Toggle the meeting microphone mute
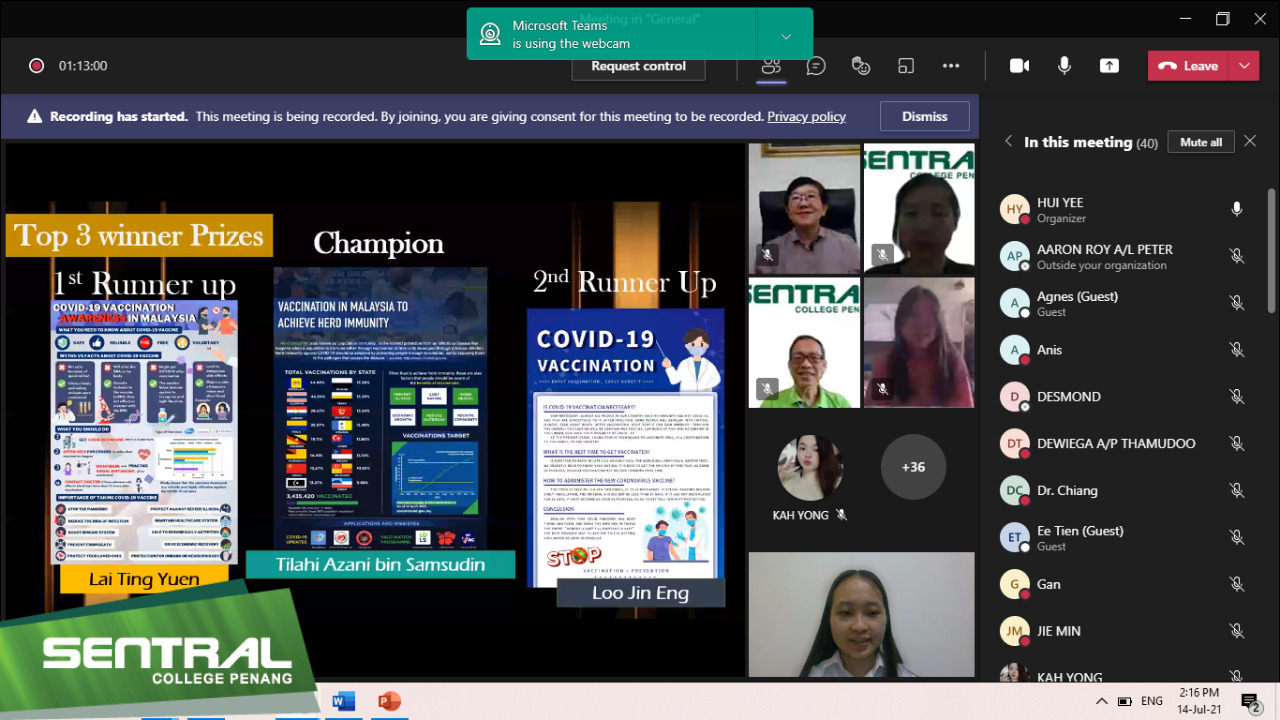The width and height of the screenshot is (1280, 720). (1064, 66)
